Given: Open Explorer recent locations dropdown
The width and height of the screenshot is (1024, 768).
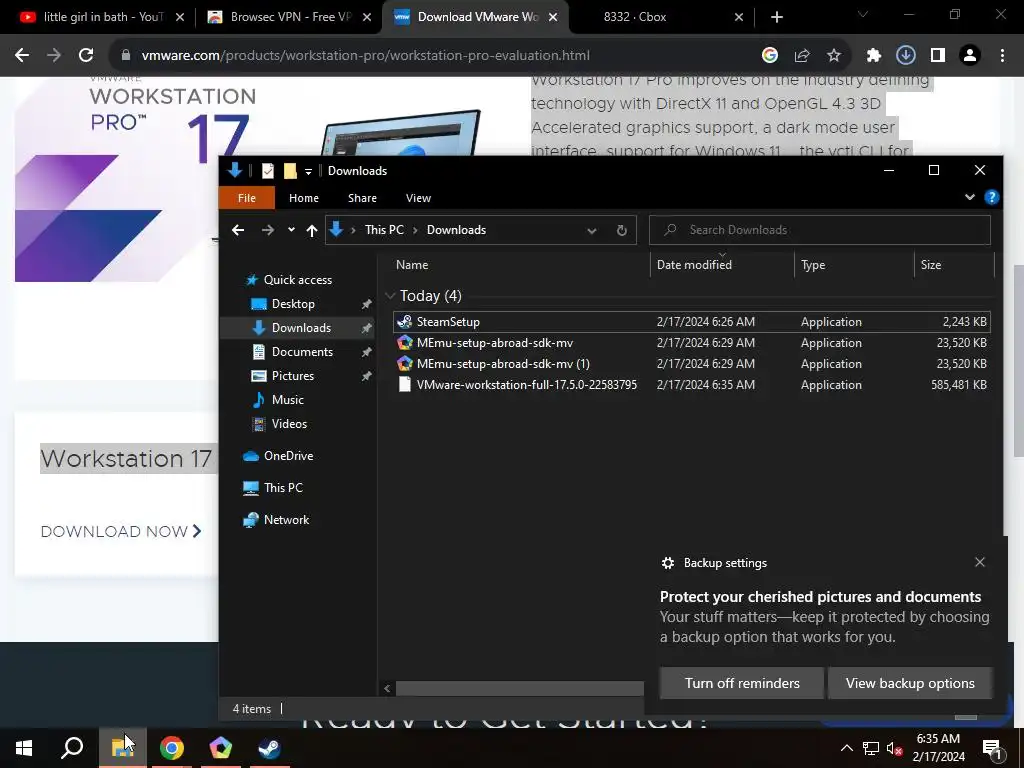Looking at the screenshot, I should (291, 230).
